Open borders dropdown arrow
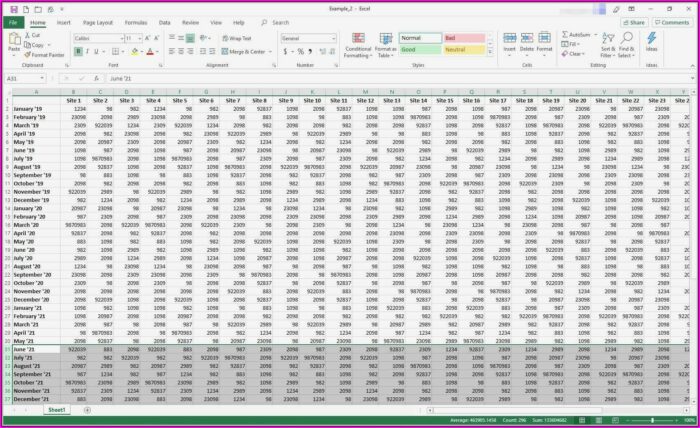Image resolution: width=700 pixels, height=428 pixels. 123,52
